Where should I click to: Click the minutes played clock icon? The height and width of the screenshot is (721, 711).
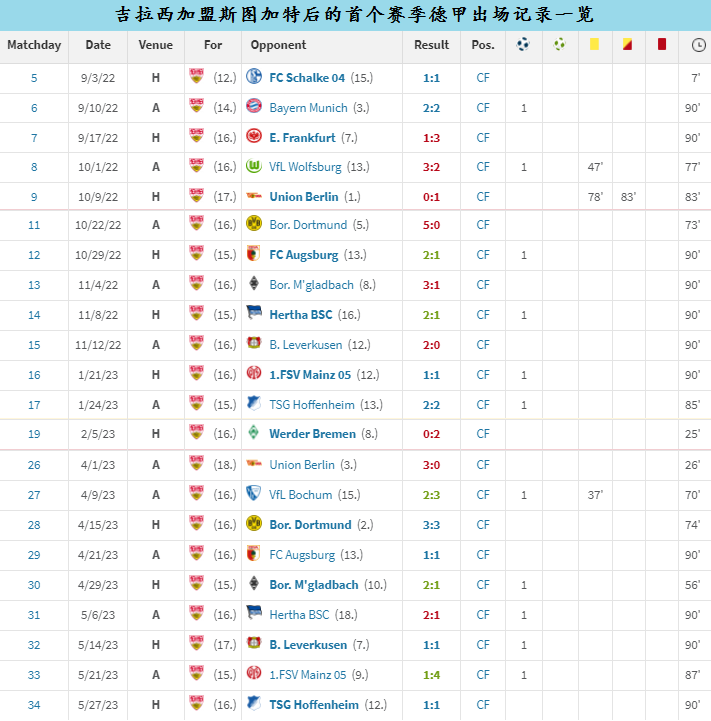pyautogui.click(x=697, y=45)
